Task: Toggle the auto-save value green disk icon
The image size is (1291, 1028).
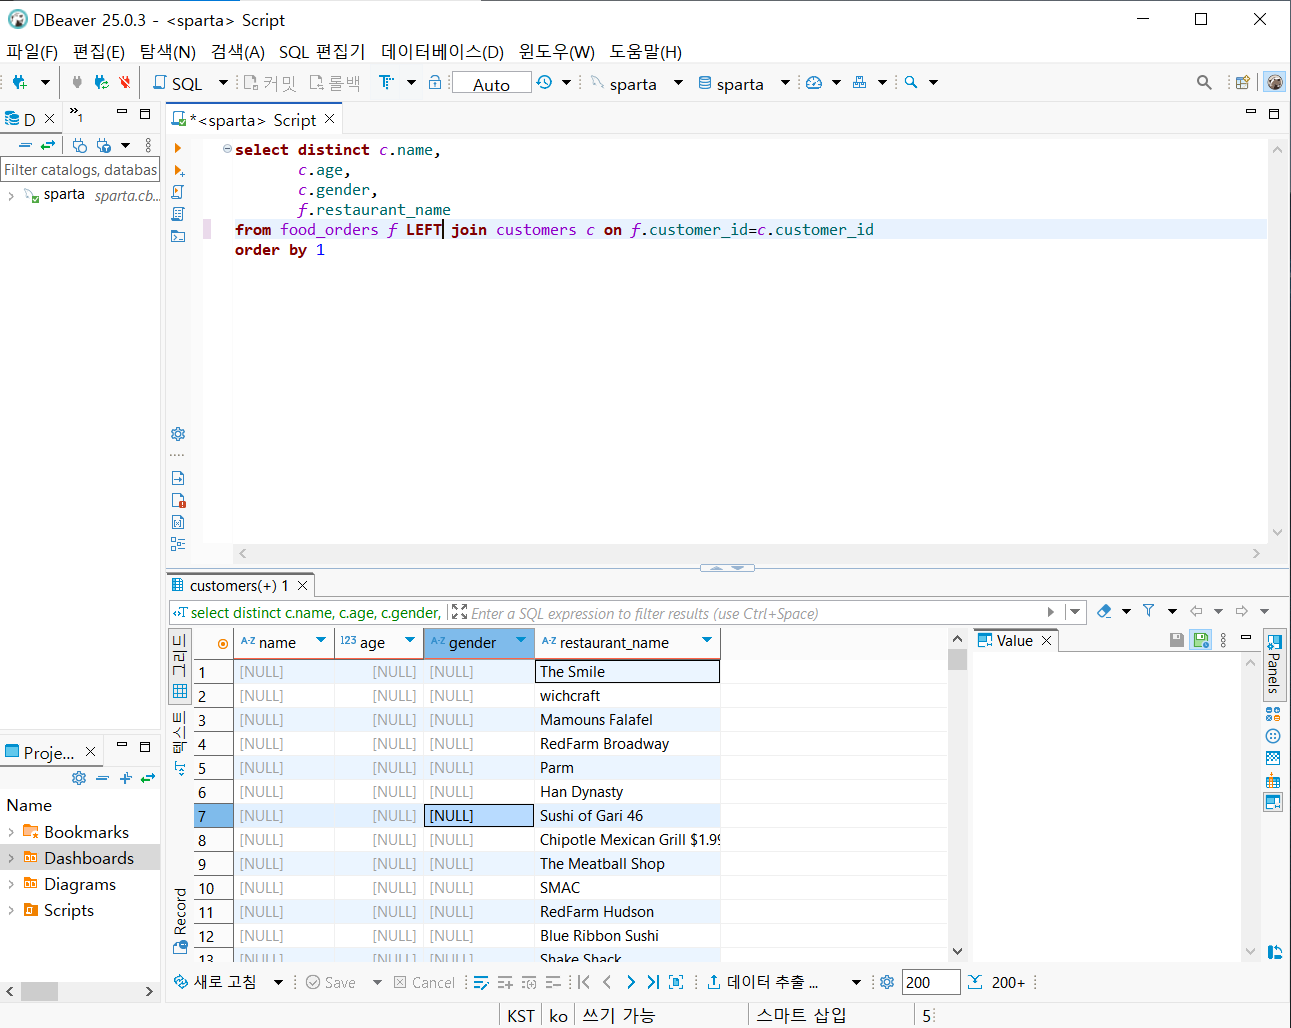Action: 1200,640
